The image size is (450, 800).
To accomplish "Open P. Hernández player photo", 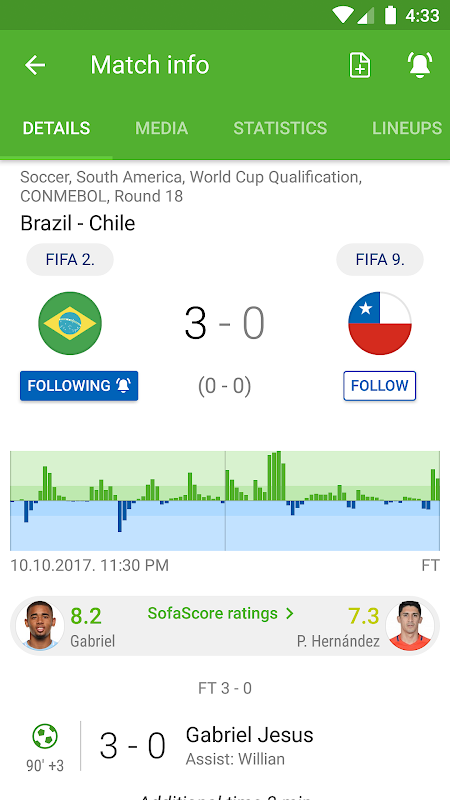I will coord(410,626).
